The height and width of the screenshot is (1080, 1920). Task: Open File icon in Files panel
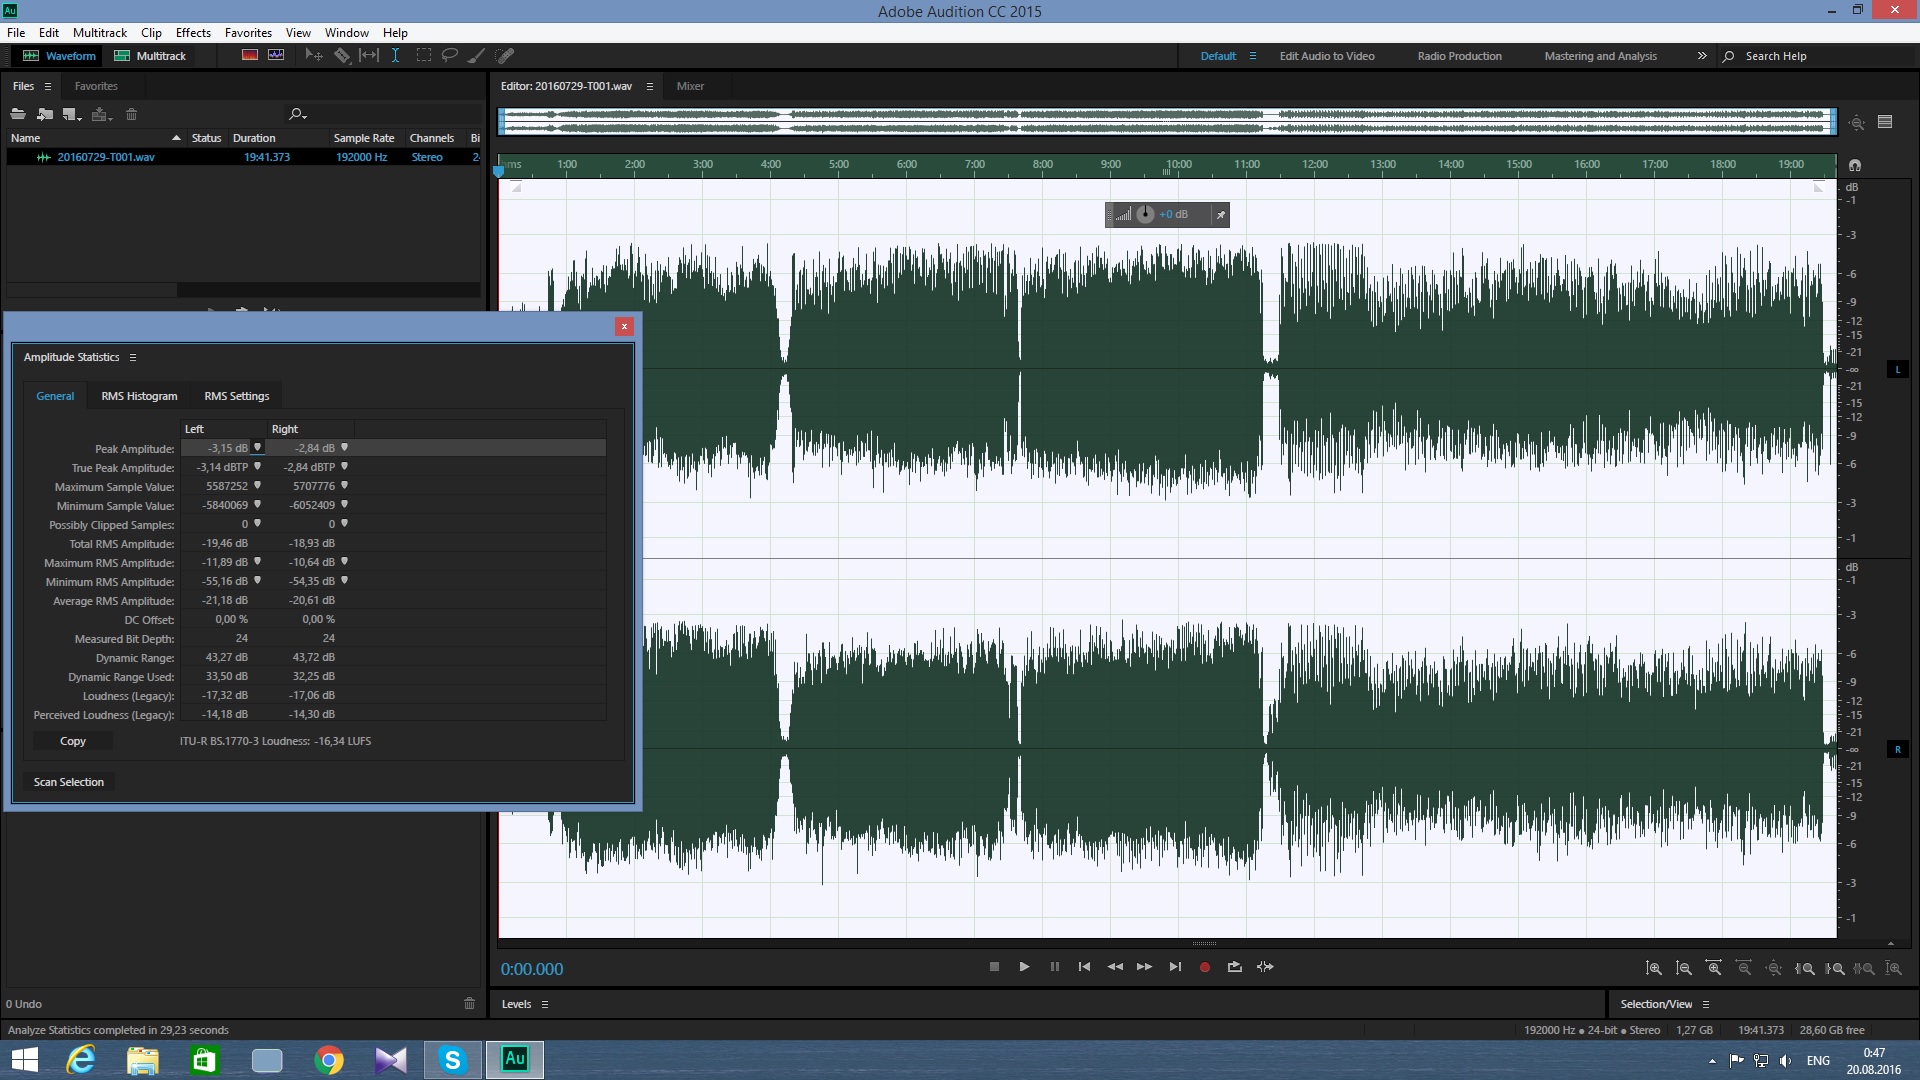(x=18, y=114)
